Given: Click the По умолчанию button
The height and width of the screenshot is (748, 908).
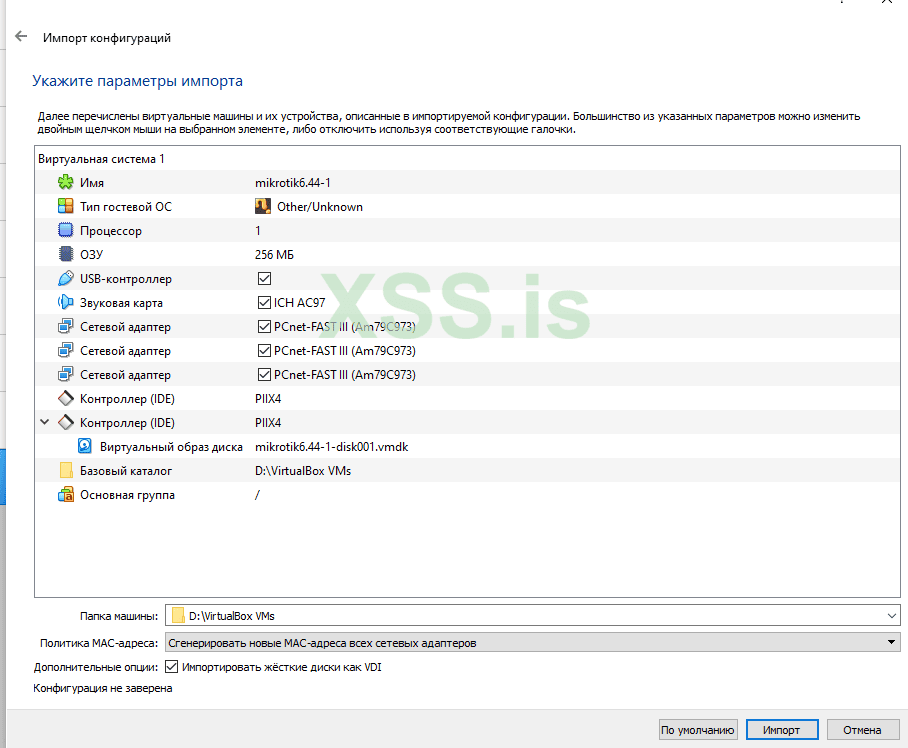Looking at the screenshot, I should click(x=697, y=730).
